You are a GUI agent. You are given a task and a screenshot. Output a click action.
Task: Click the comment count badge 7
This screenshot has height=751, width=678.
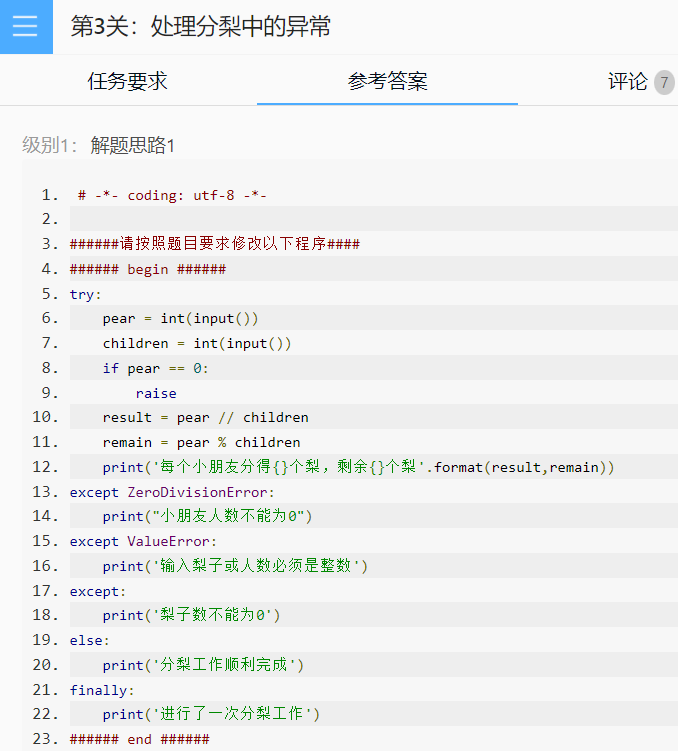tap(664, 82)
